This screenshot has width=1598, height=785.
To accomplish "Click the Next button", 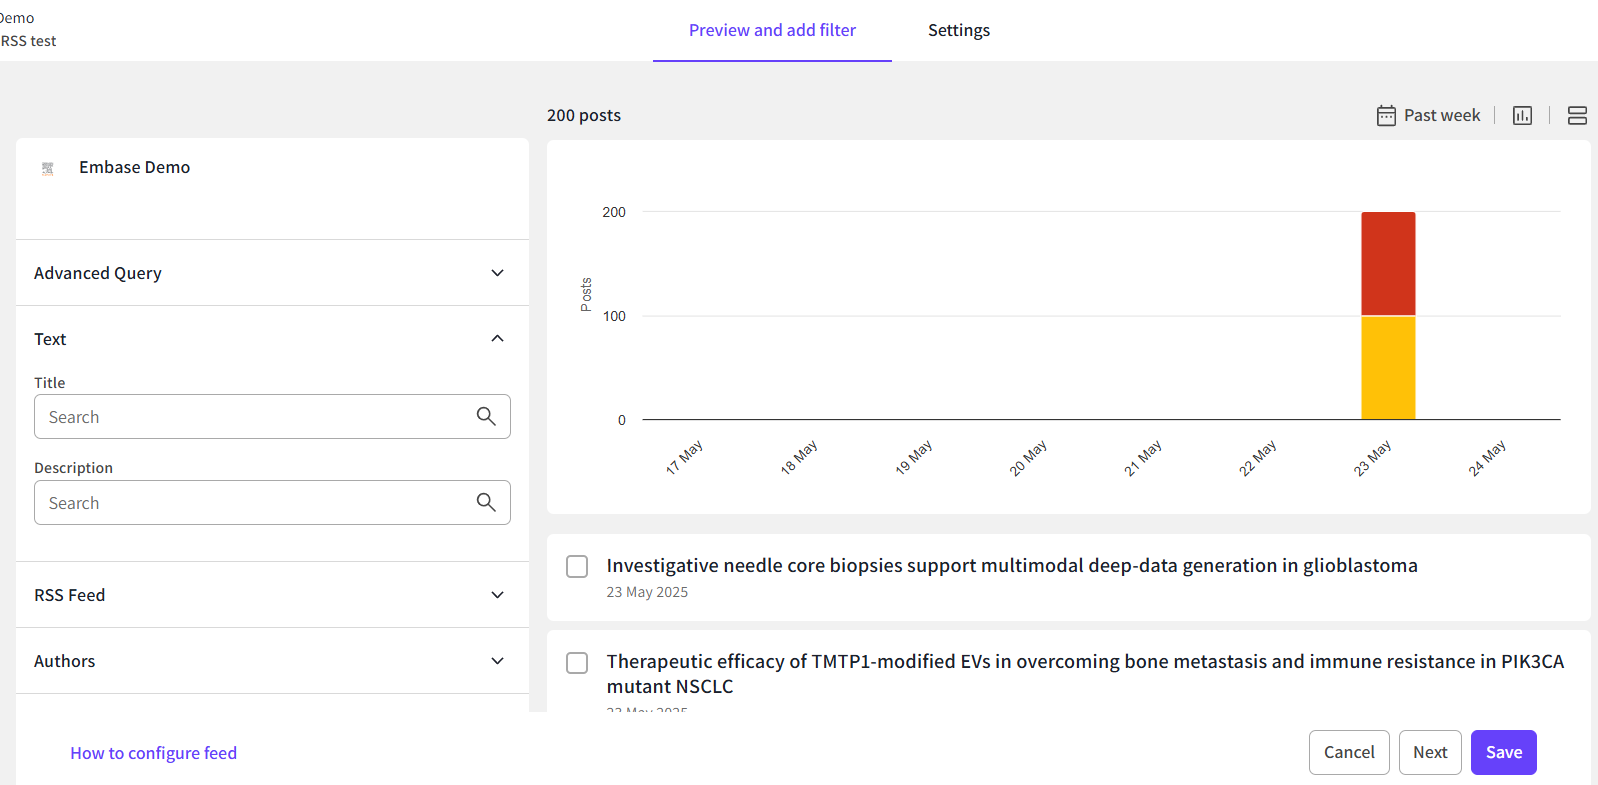I will point(1429,752).
